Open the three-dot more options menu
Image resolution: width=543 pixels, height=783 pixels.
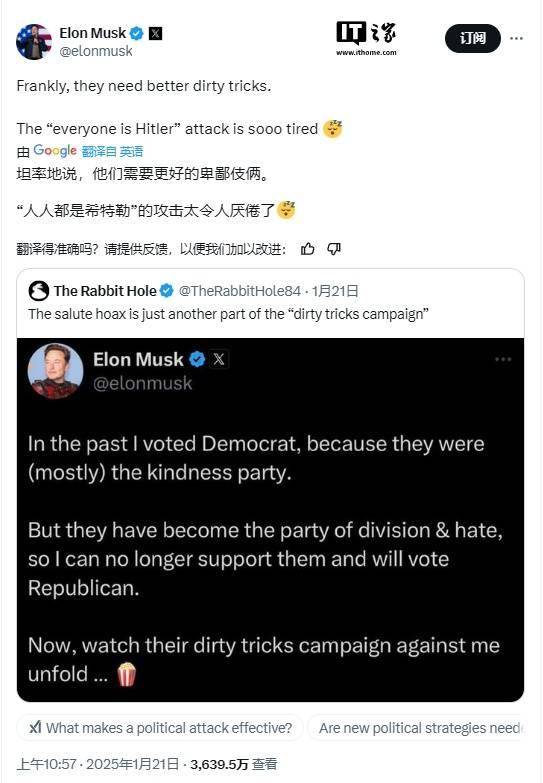tap(517, 38)
